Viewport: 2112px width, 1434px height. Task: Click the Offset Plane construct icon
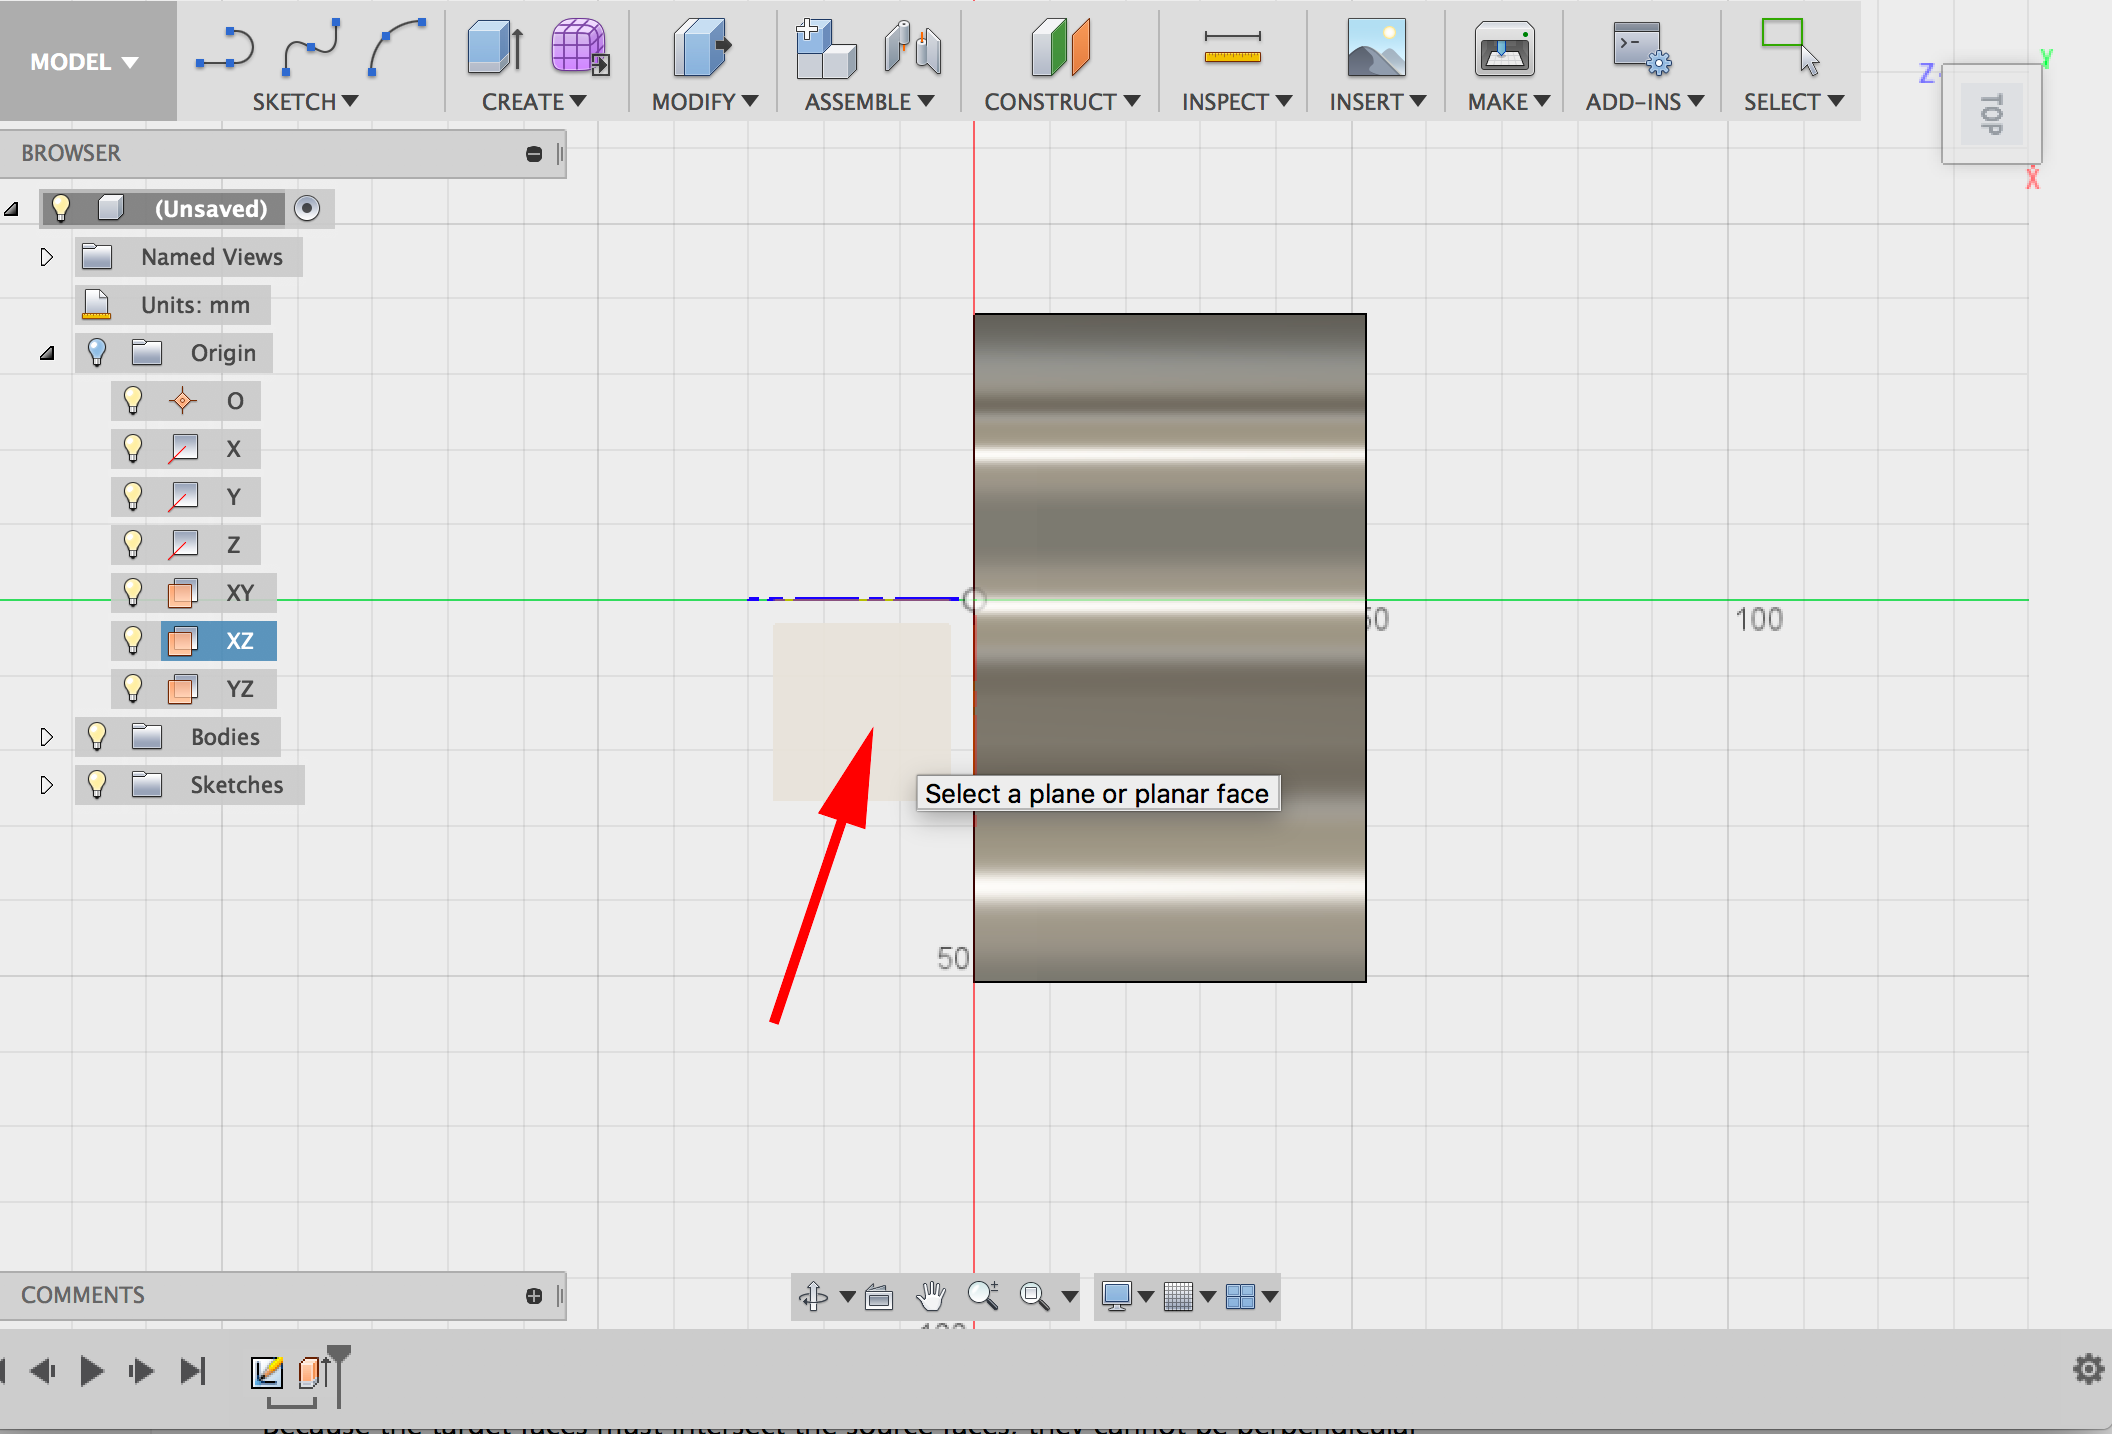pyautogui.click(x=1060, y=48)
